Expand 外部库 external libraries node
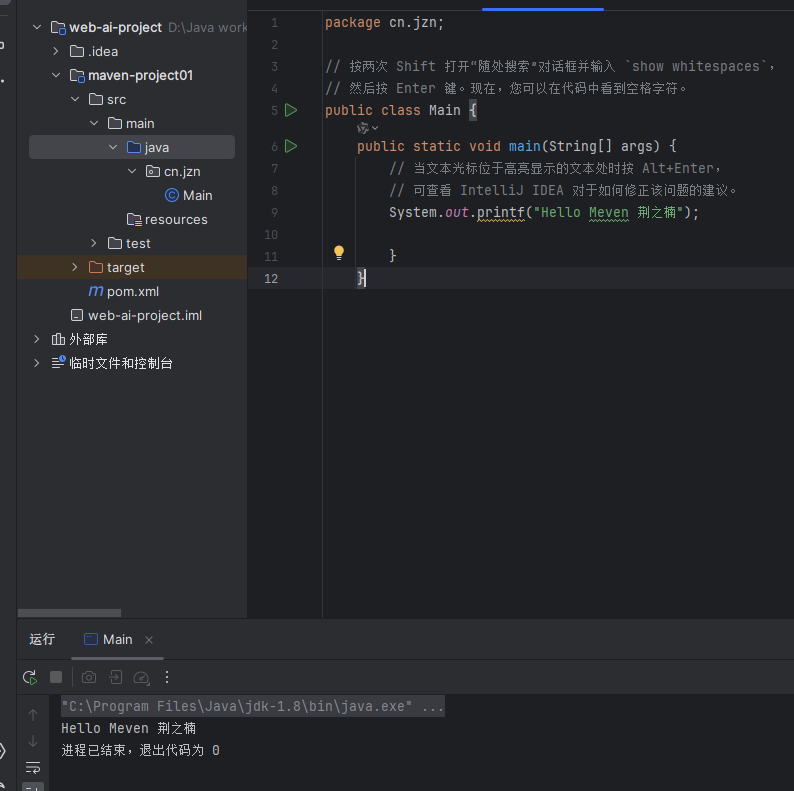This screenshot has width=794, height=791. pos(36,339)
